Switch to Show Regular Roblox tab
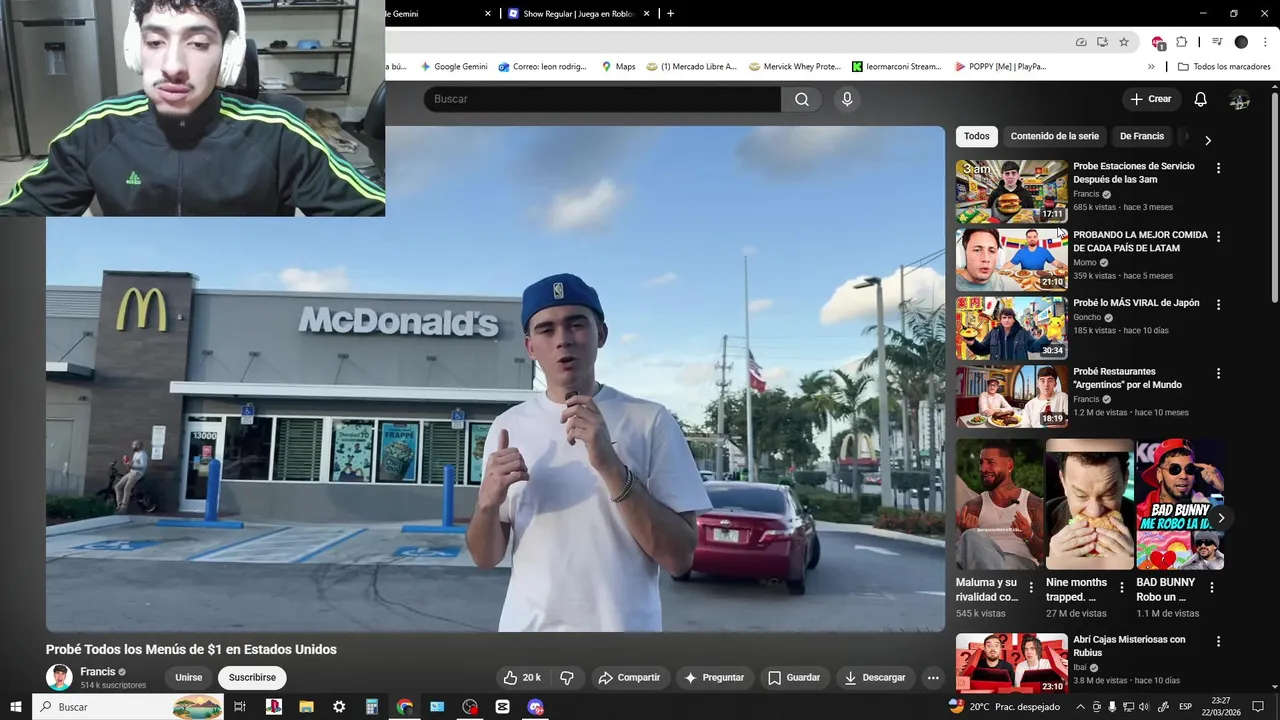 [x=578, y=14]
